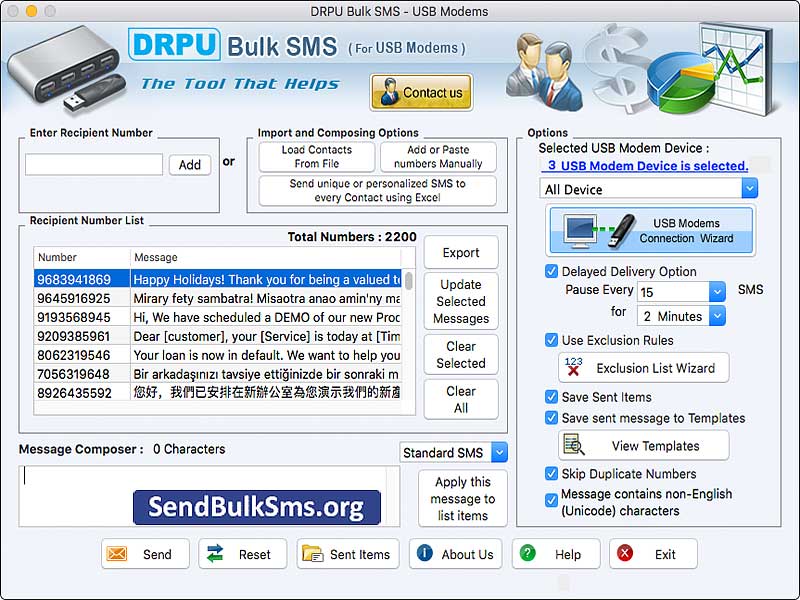
Task: Disable the Delayed Delivery Option
Action: pyautogui.click(x=552, y=271)
